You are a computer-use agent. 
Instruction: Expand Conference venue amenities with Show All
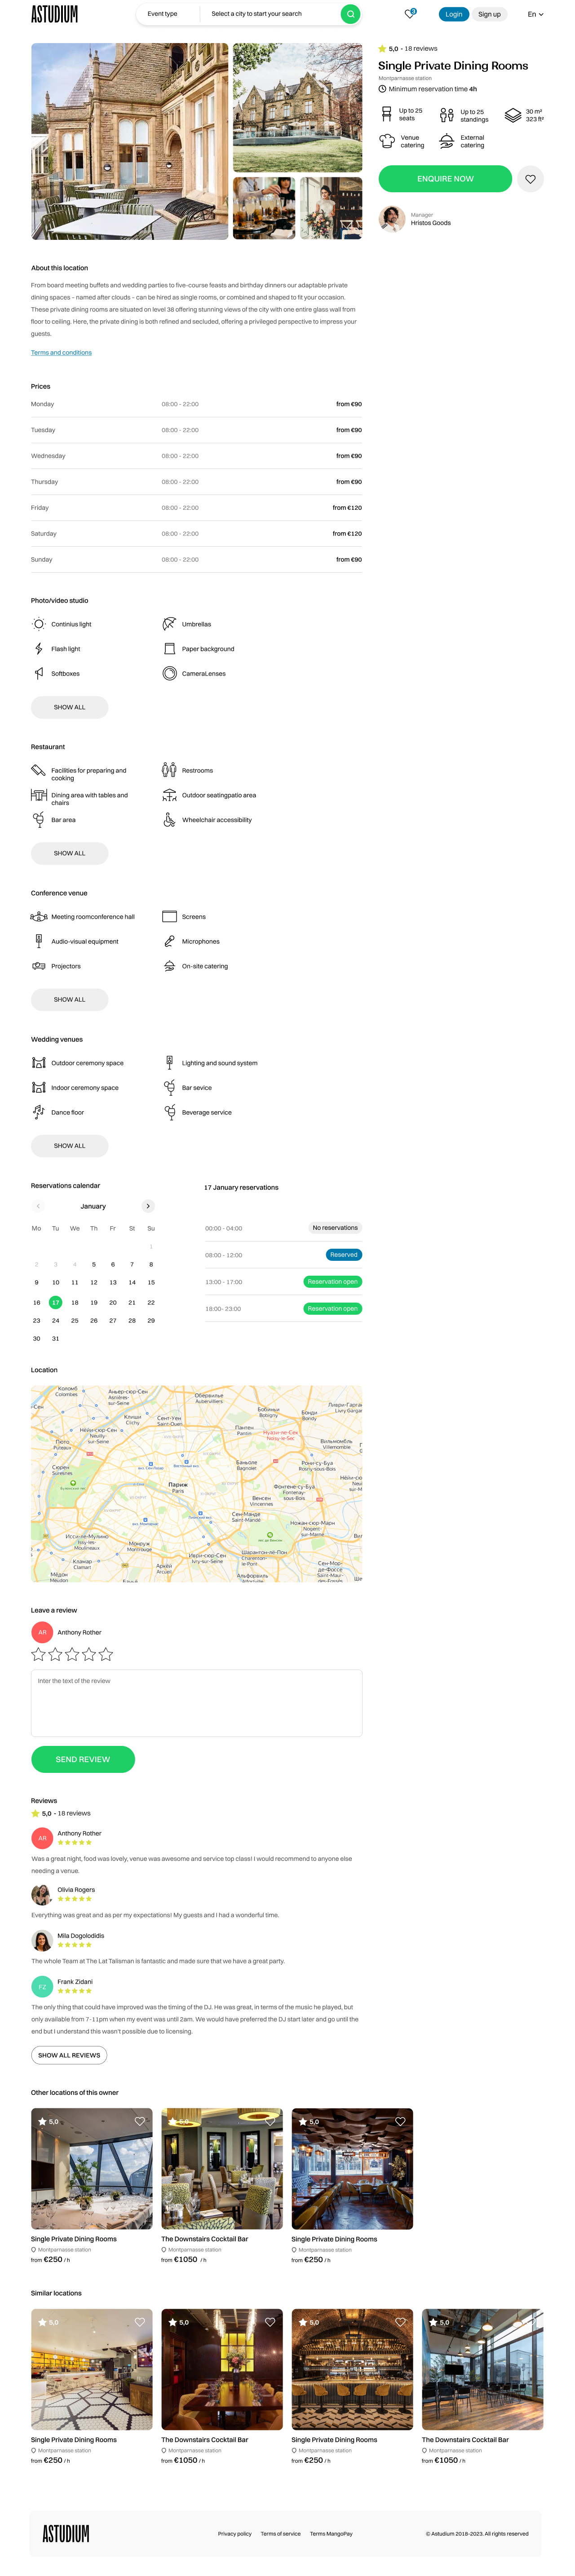pos(69,999)
